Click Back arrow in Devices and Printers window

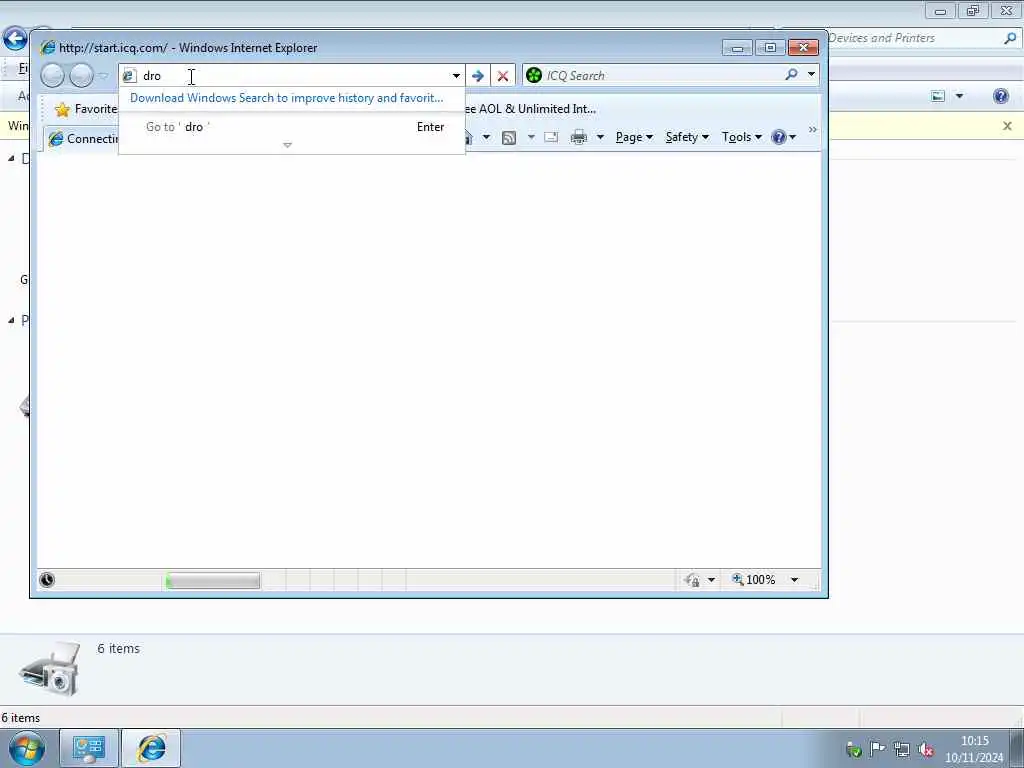14,39
